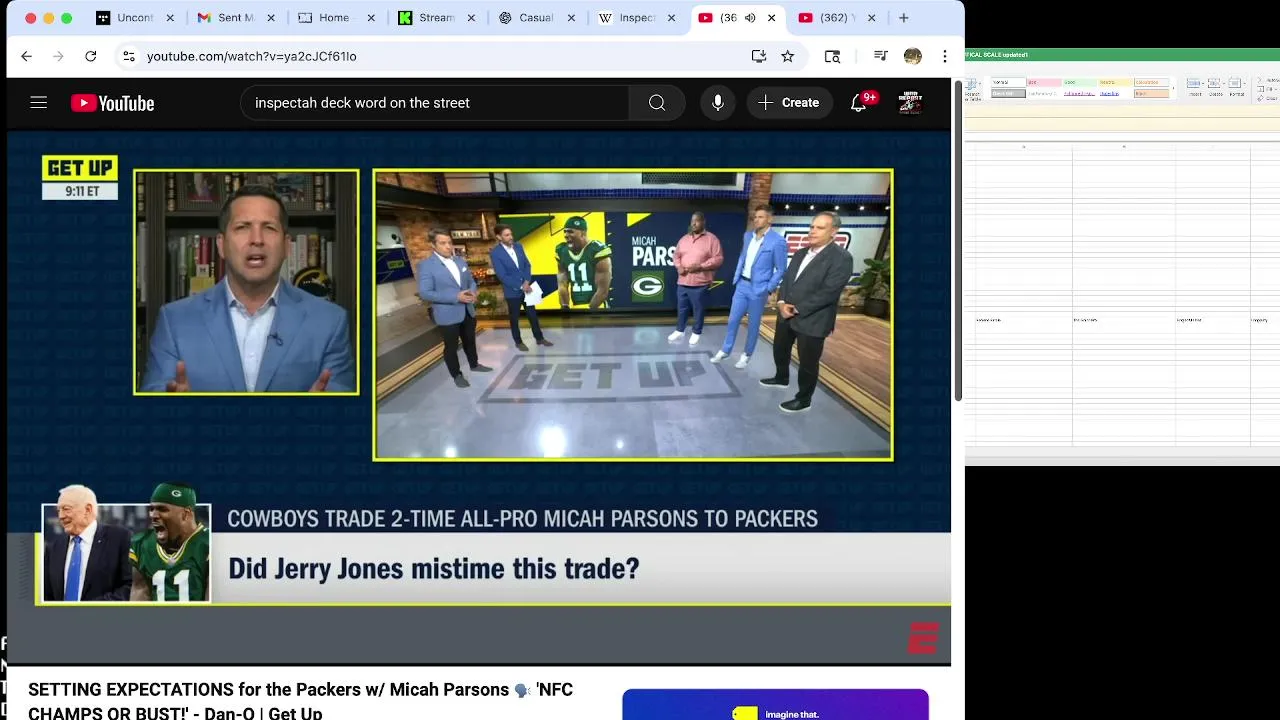Screen dimensions: 1280x720
Task: Close the Wikipedia Inspectah tab
Action: (x=671, y=18)
